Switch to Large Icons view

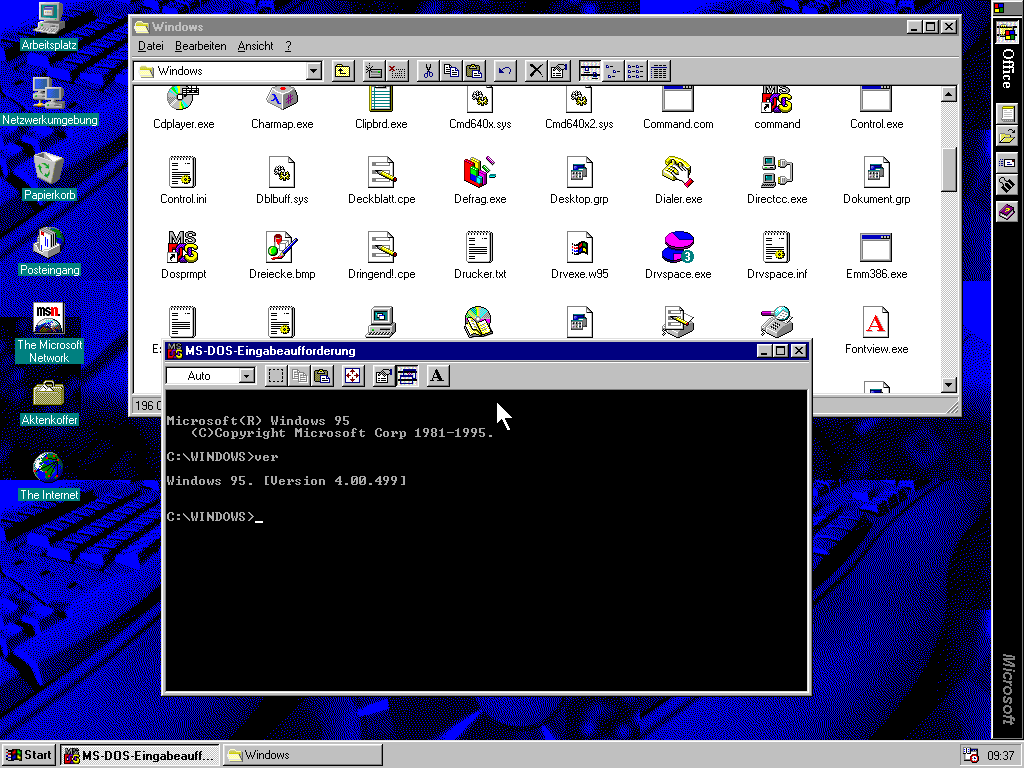(590, 71)
